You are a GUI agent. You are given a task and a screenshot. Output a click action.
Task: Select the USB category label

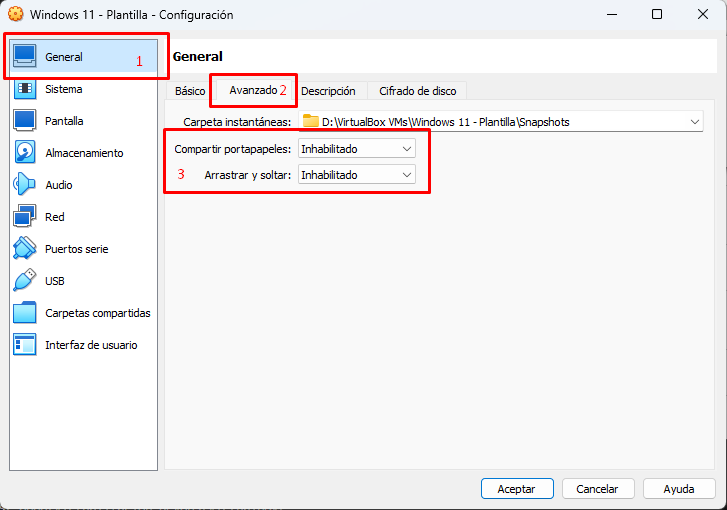coord(55,281)
